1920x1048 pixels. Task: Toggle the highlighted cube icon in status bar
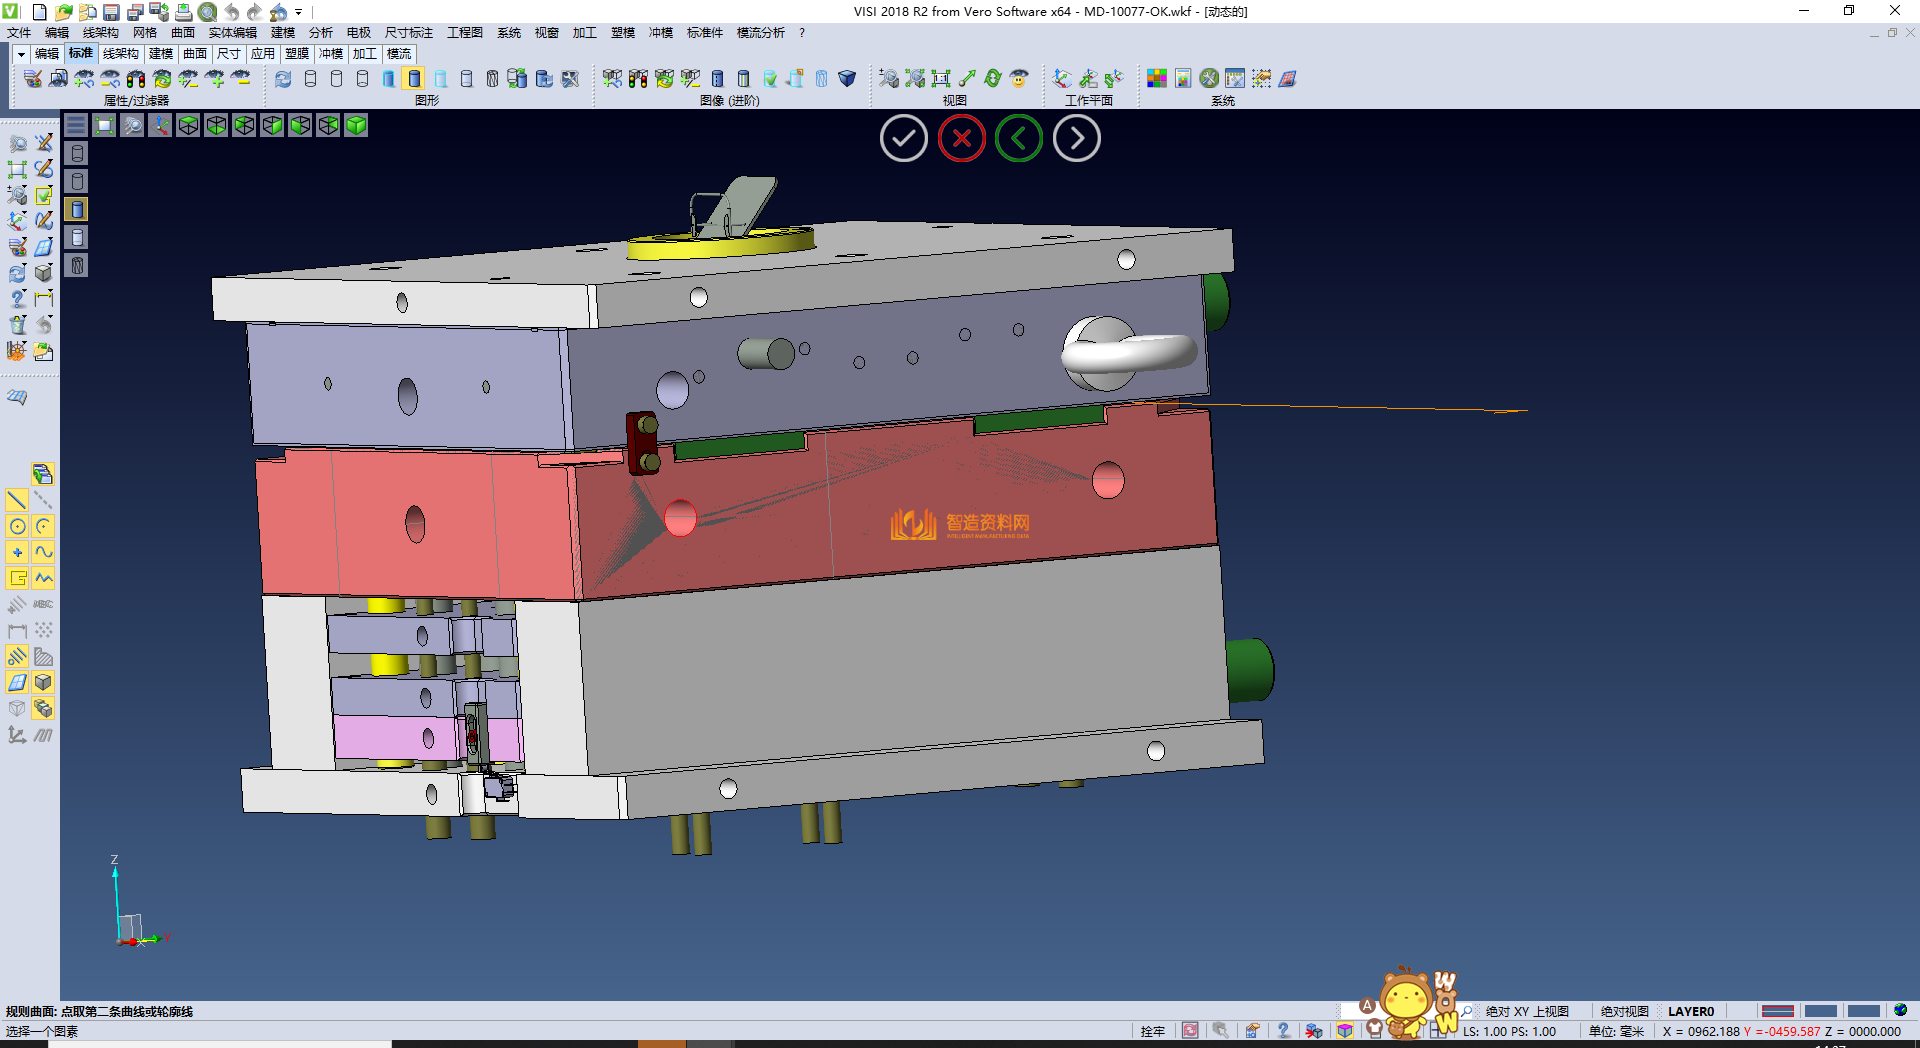1345,1031
